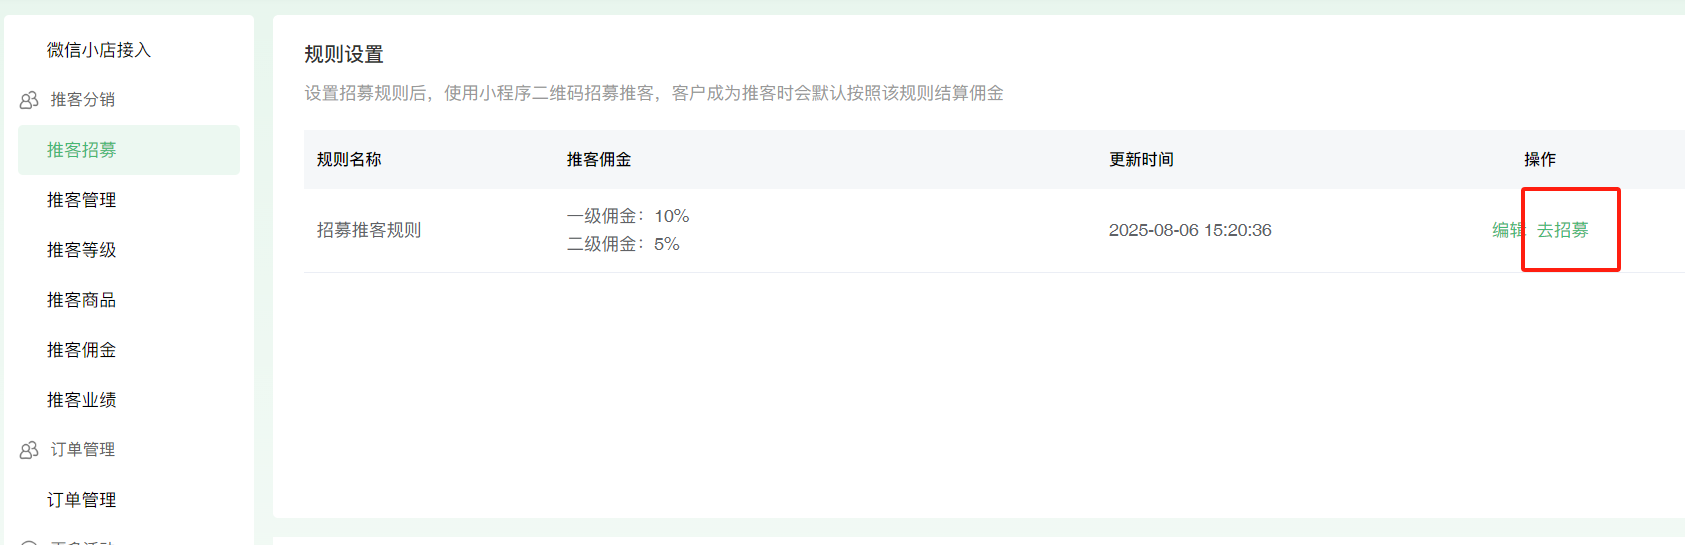Go to 推客管理 in the sidebar
Screen dimensions: 1685x545
pos(82,200)
